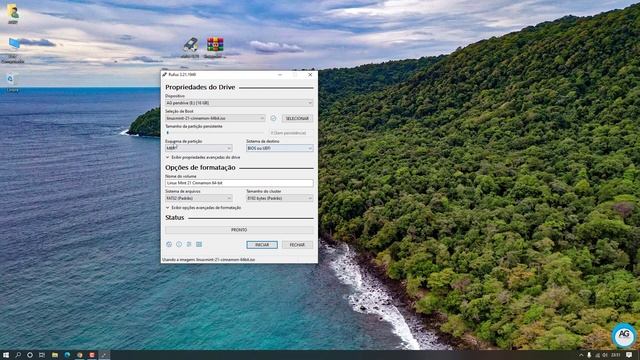Open Rufus About info icon

pyautogui.click(x=179, y=244)
